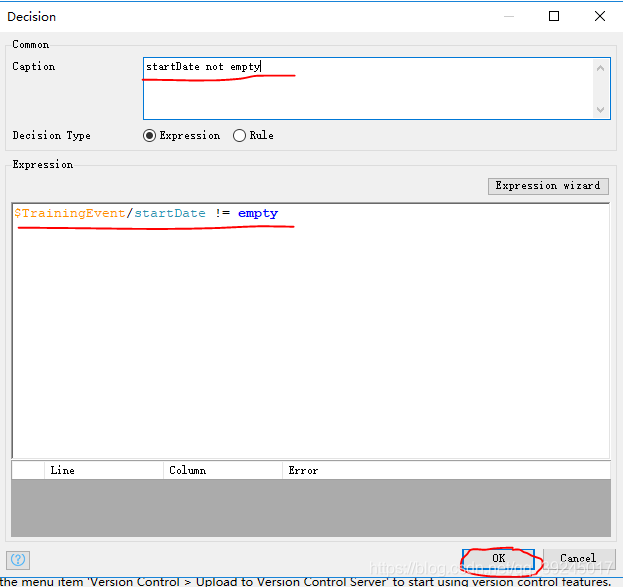
Task: Maximize the Decision dialog window
Action: click(553, 16)
